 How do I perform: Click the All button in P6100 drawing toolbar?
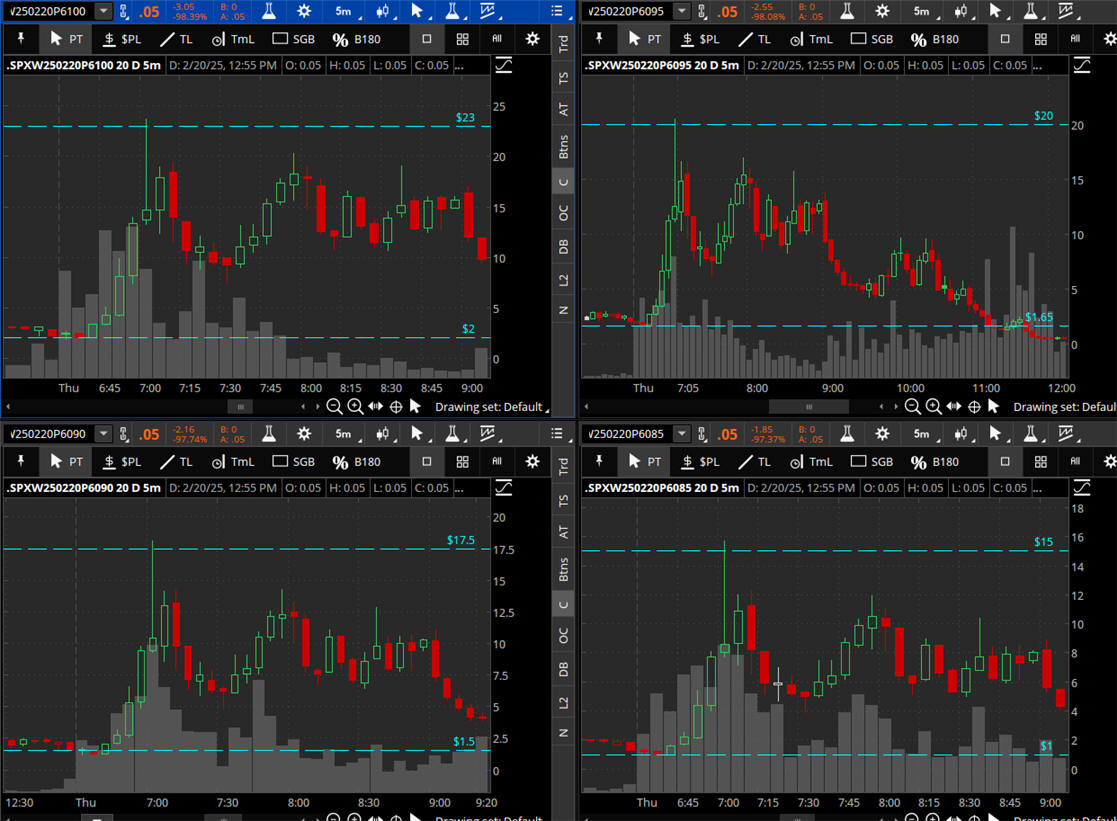coord(497,39)
